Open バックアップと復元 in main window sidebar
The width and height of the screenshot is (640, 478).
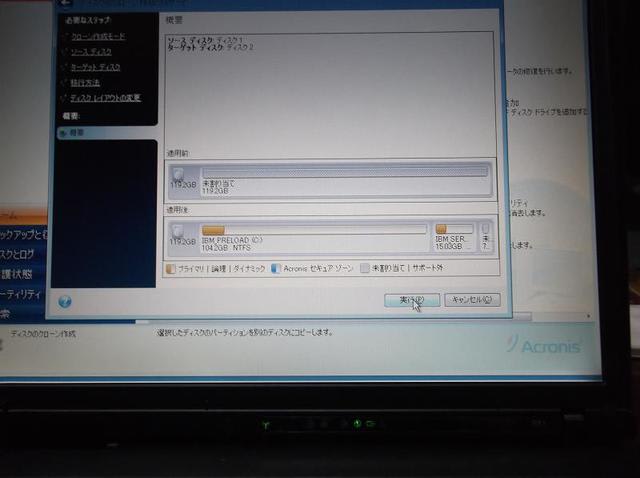23,235
